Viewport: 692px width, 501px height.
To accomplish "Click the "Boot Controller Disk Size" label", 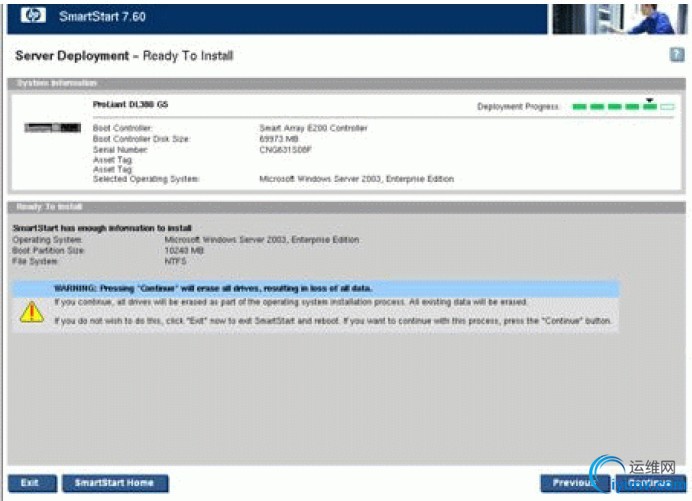I will point(141,139).
